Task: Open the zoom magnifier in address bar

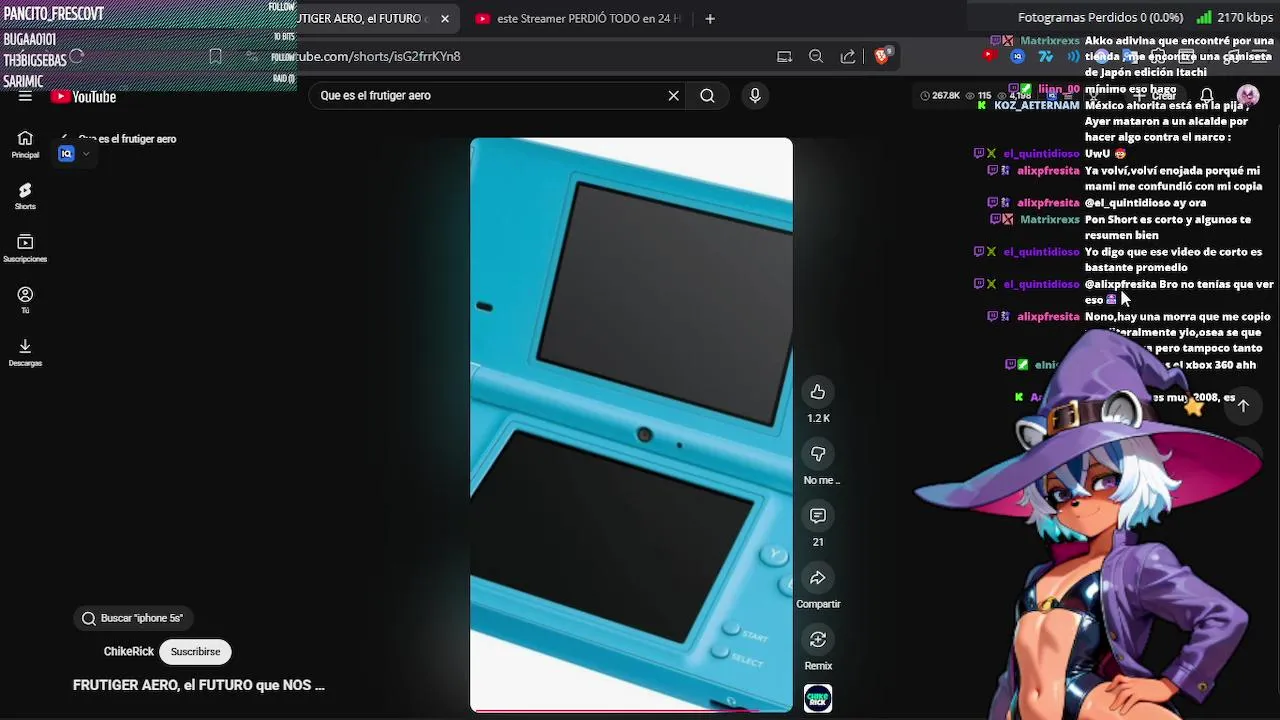Action: (x=816, y=57)
